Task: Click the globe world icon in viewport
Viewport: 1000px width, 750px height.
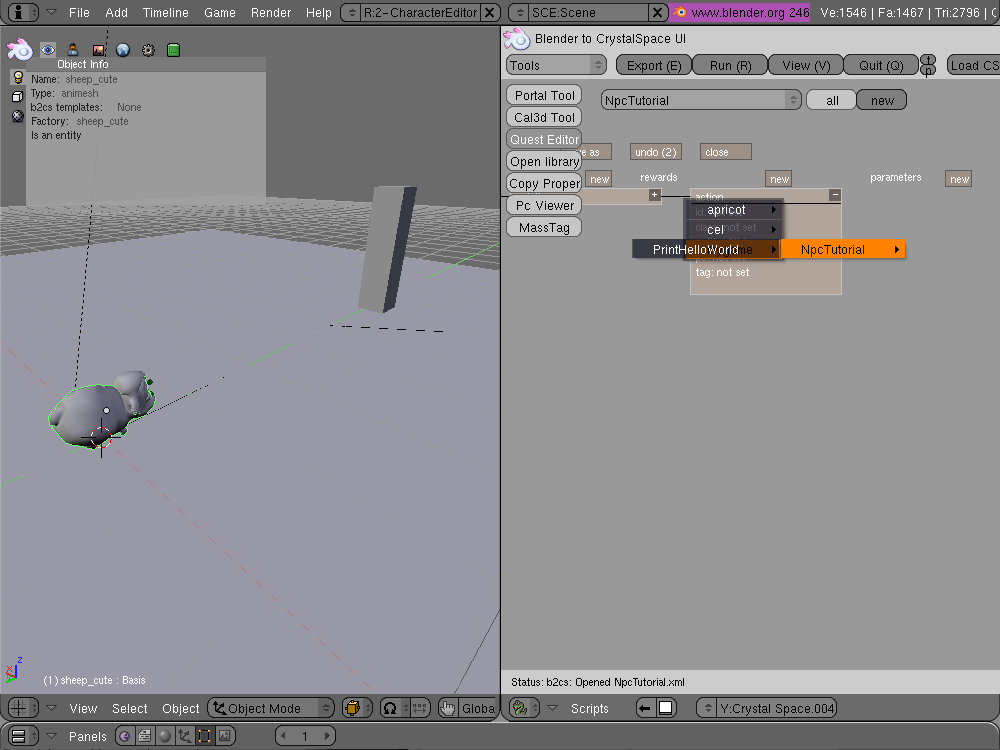Action: pos(123,50)
